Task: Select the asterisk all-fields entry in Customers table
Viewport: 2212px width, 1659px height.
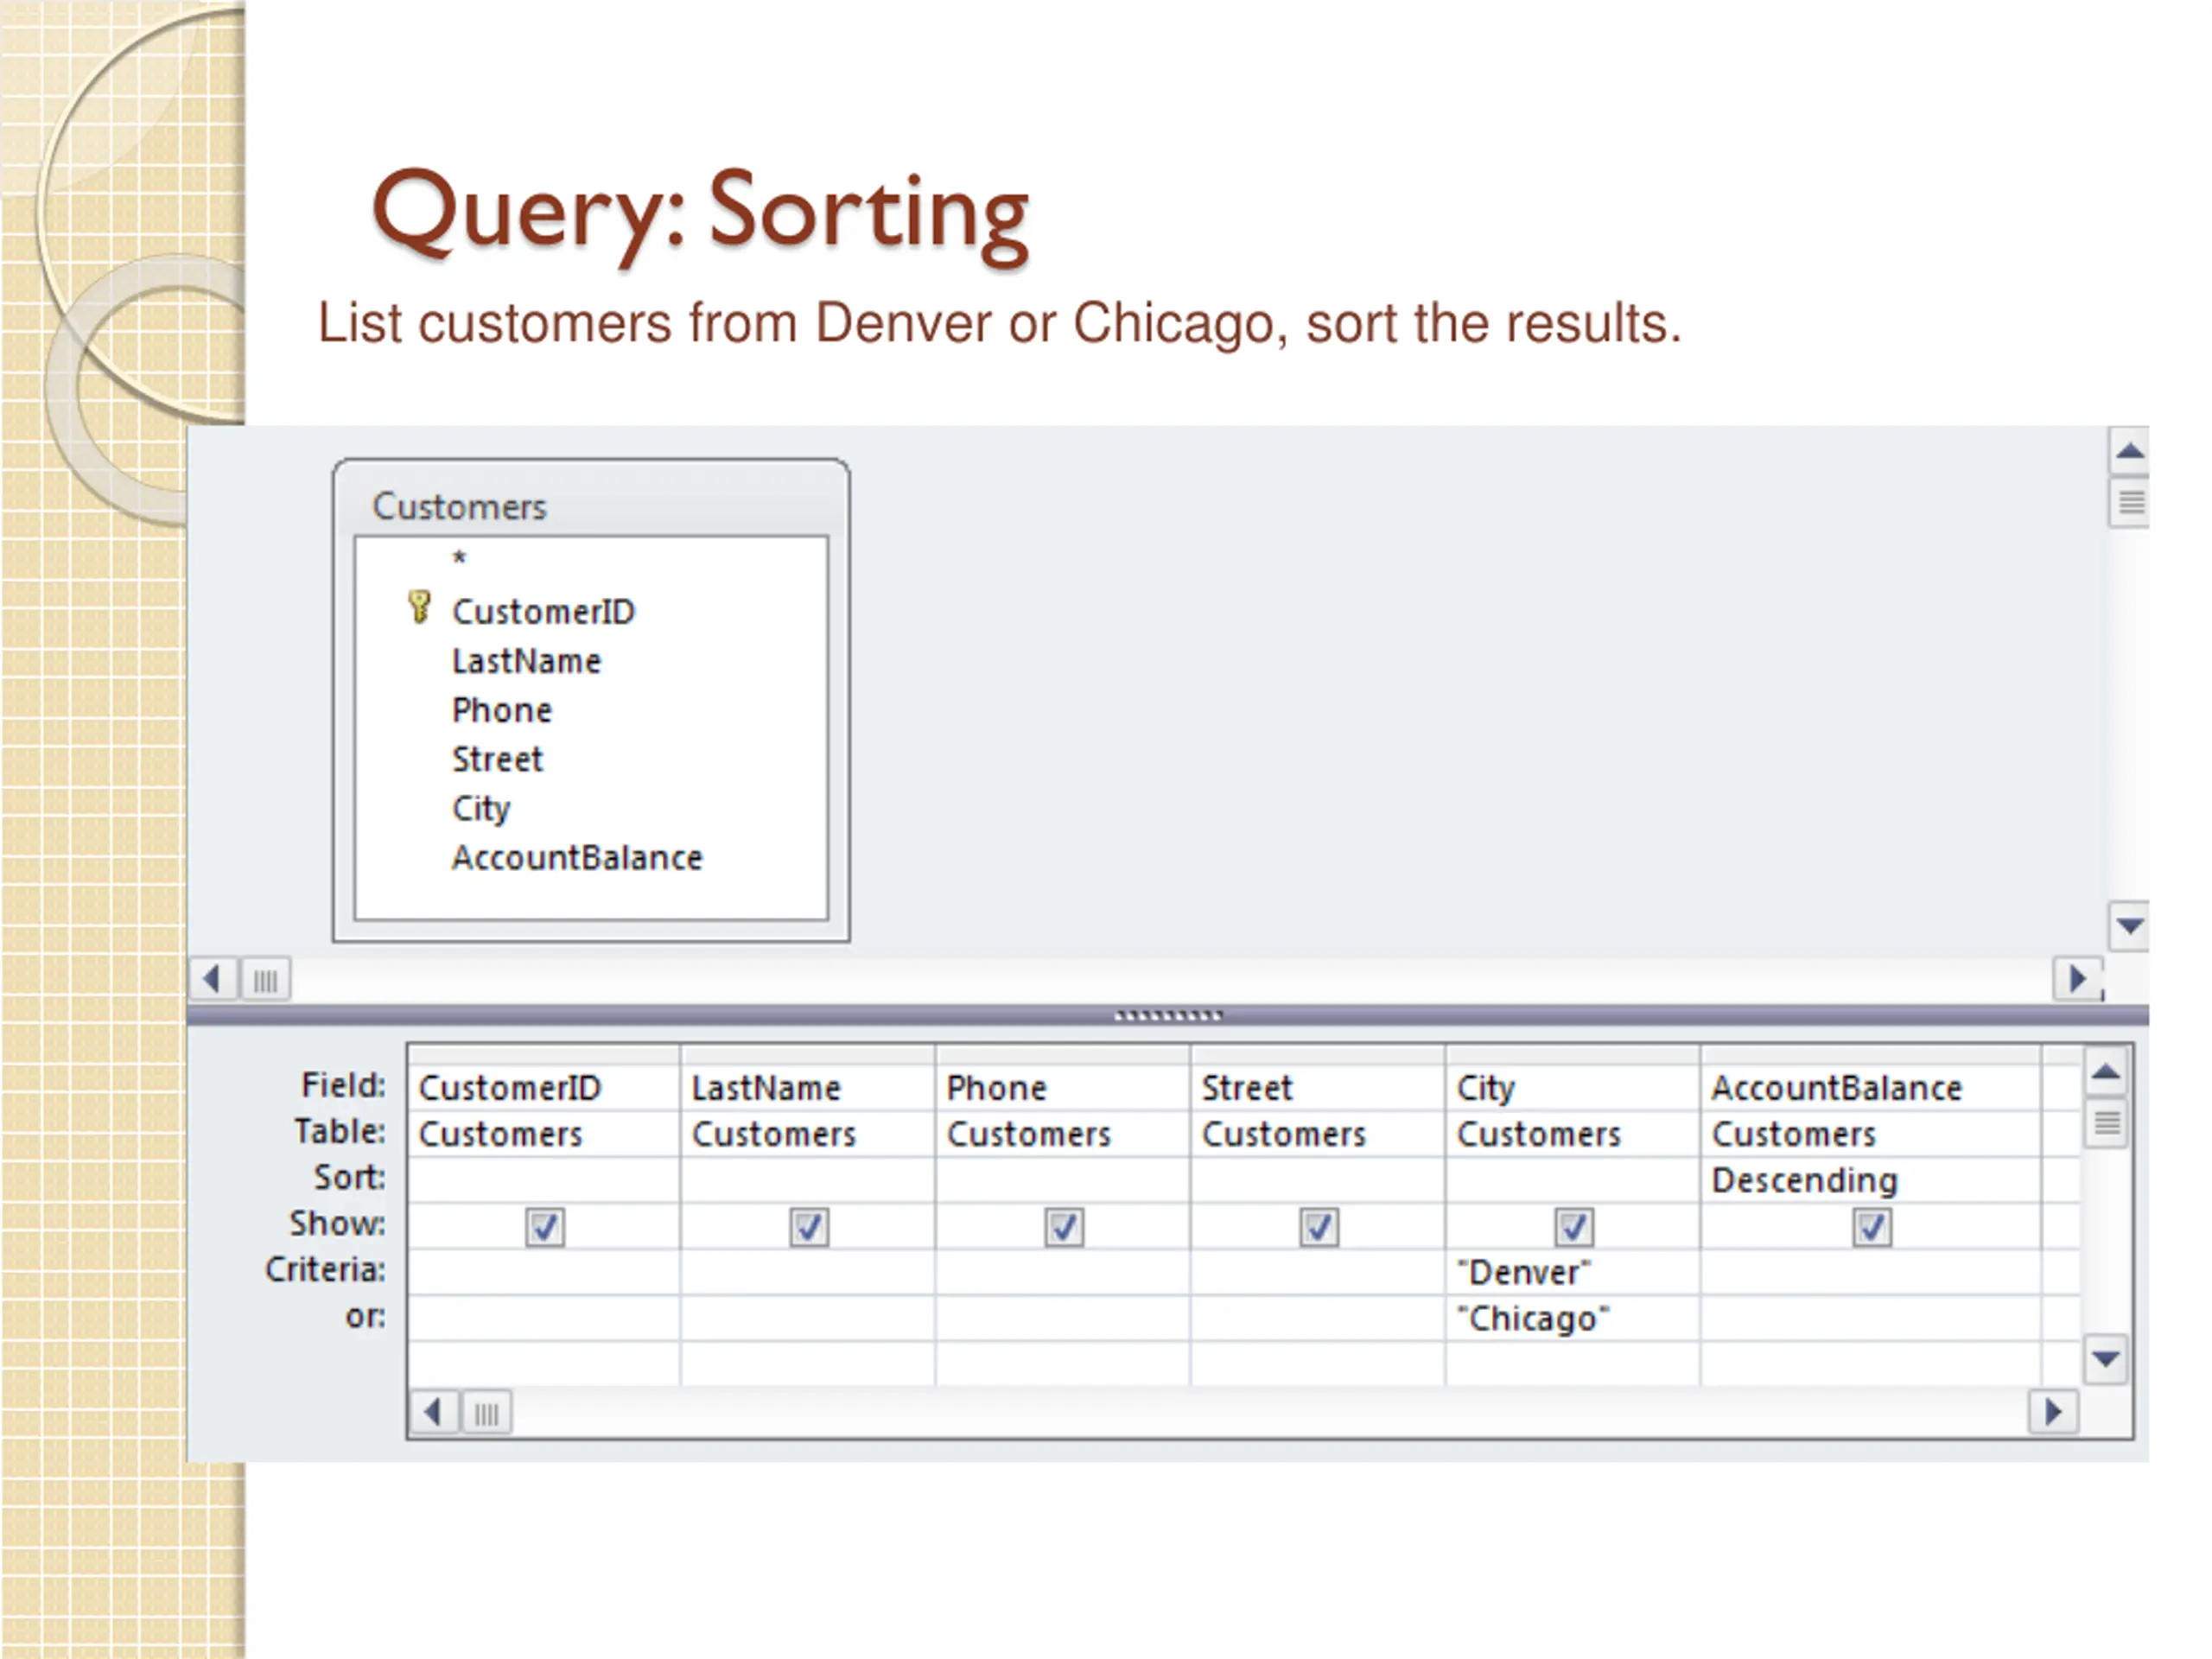Action: [459, 559]
